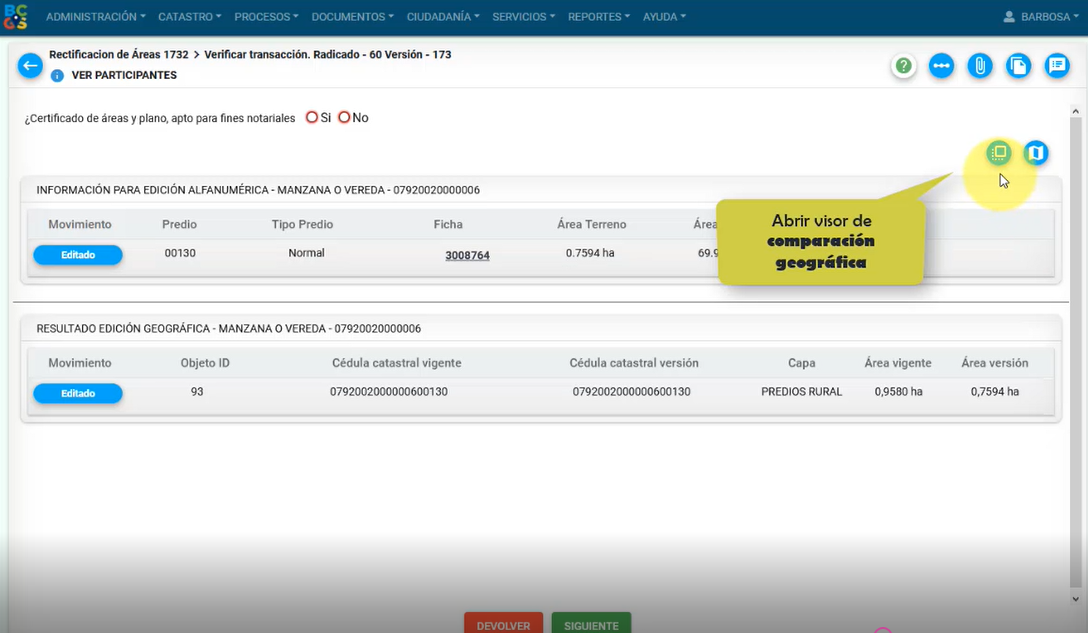
Task: Click the blue map viewer icon
Action: pos(1036,153)
